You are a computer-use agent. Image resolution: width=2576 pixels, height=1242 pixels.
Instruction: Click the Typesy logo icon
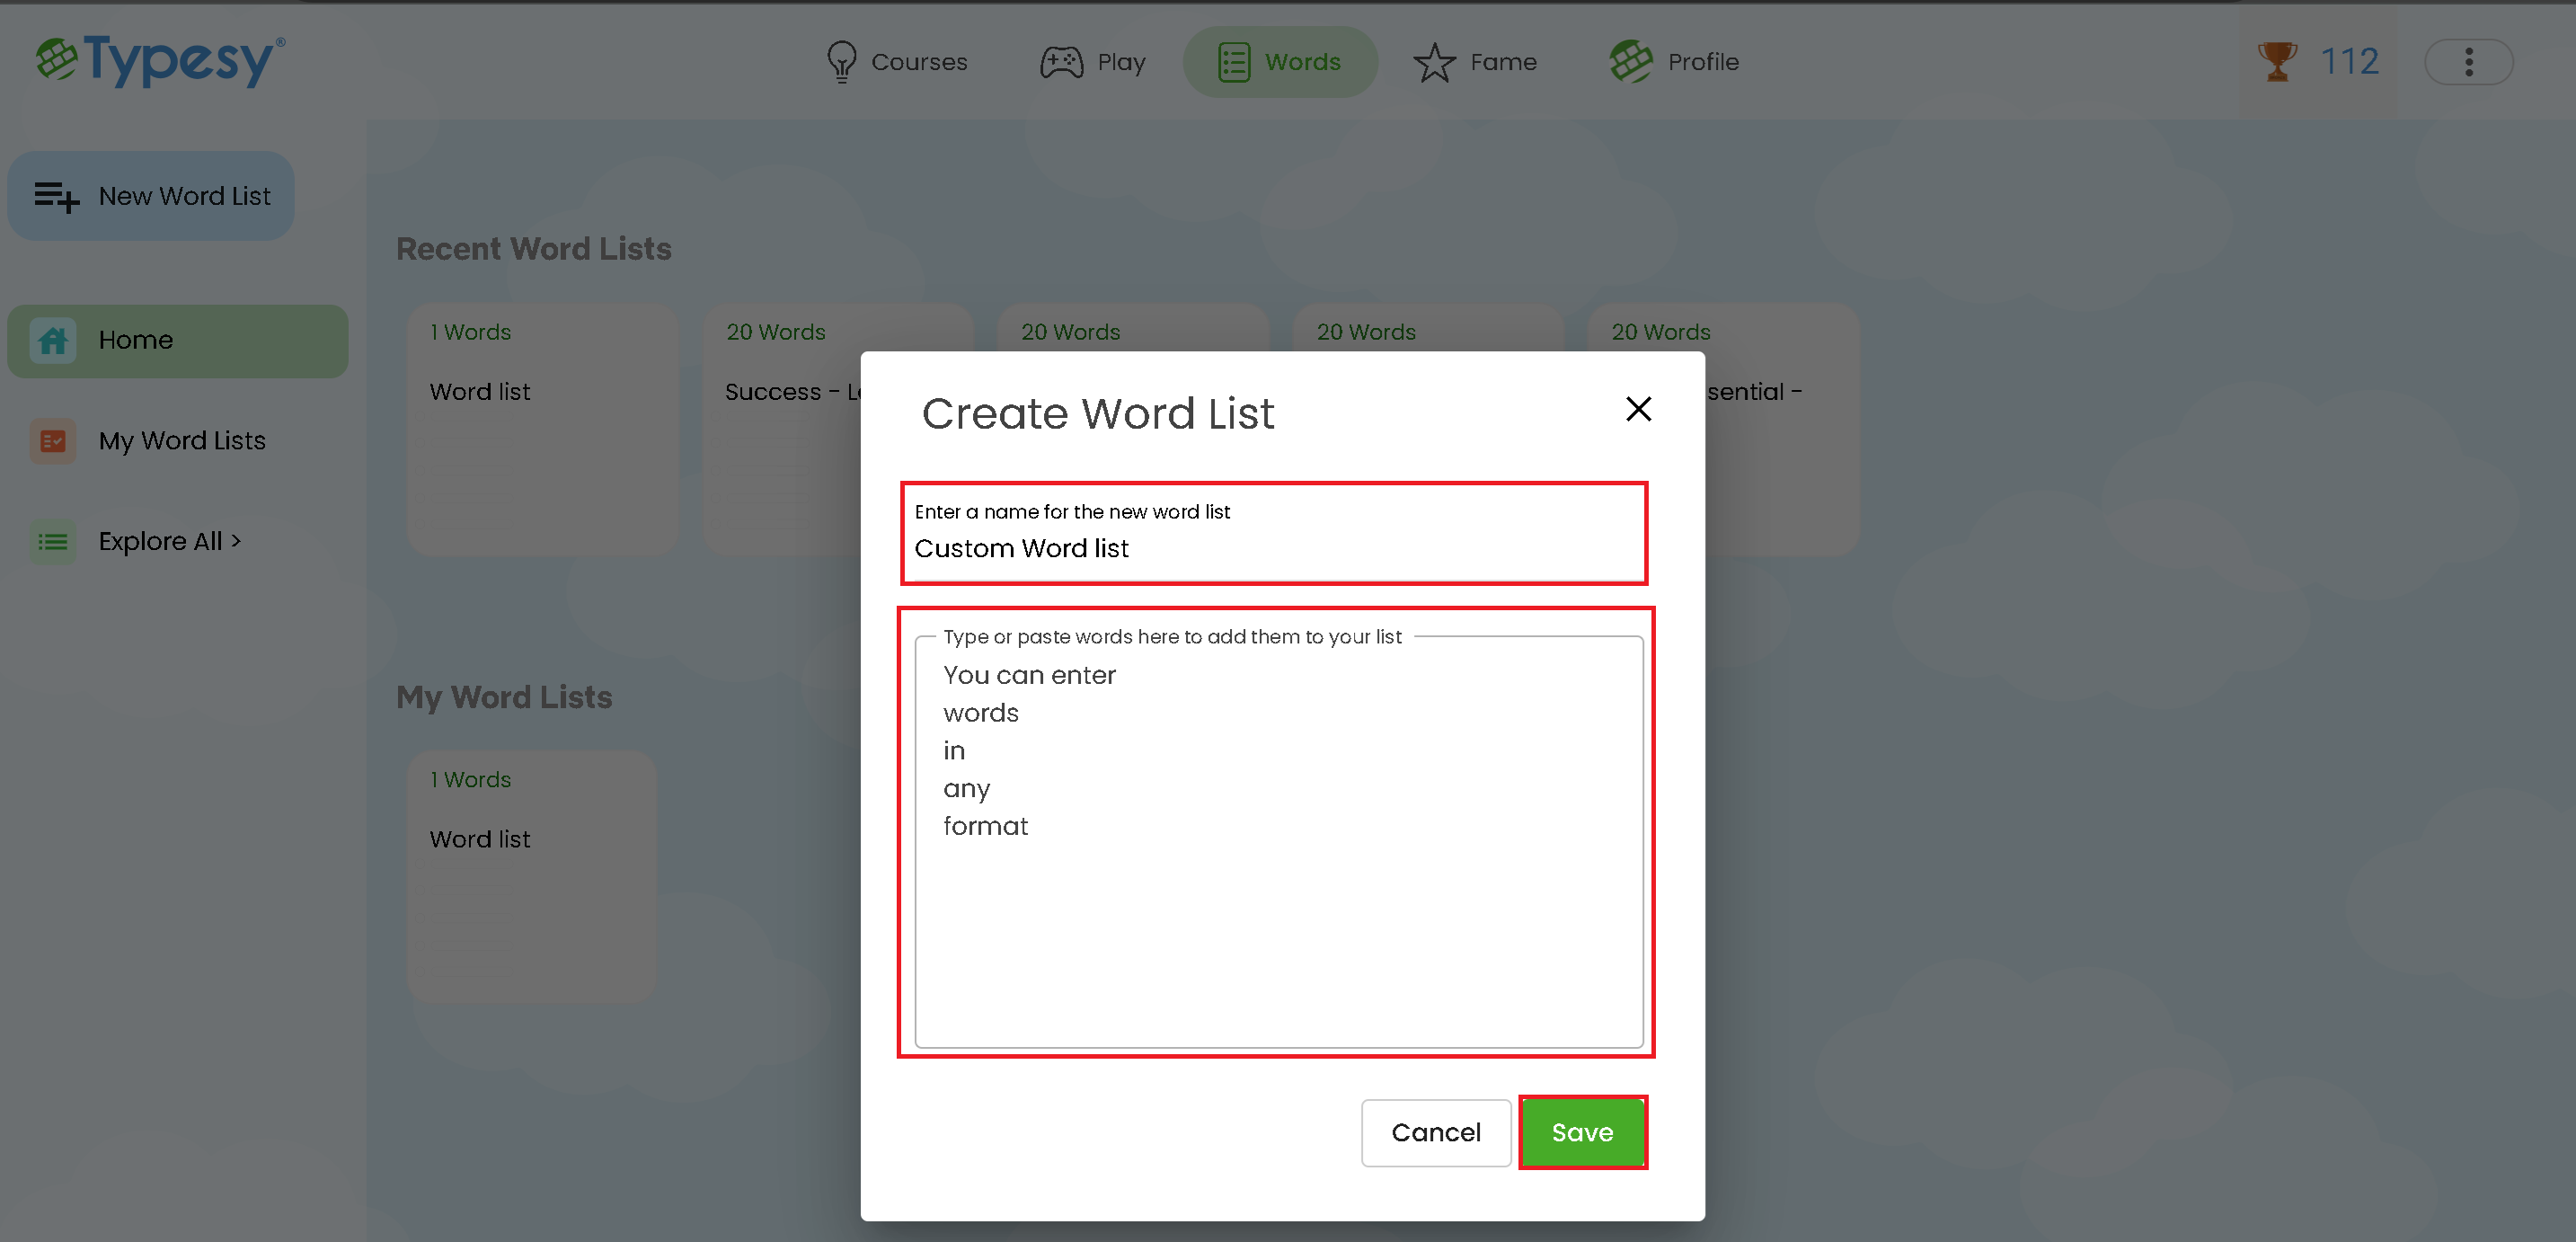[57, 60]
